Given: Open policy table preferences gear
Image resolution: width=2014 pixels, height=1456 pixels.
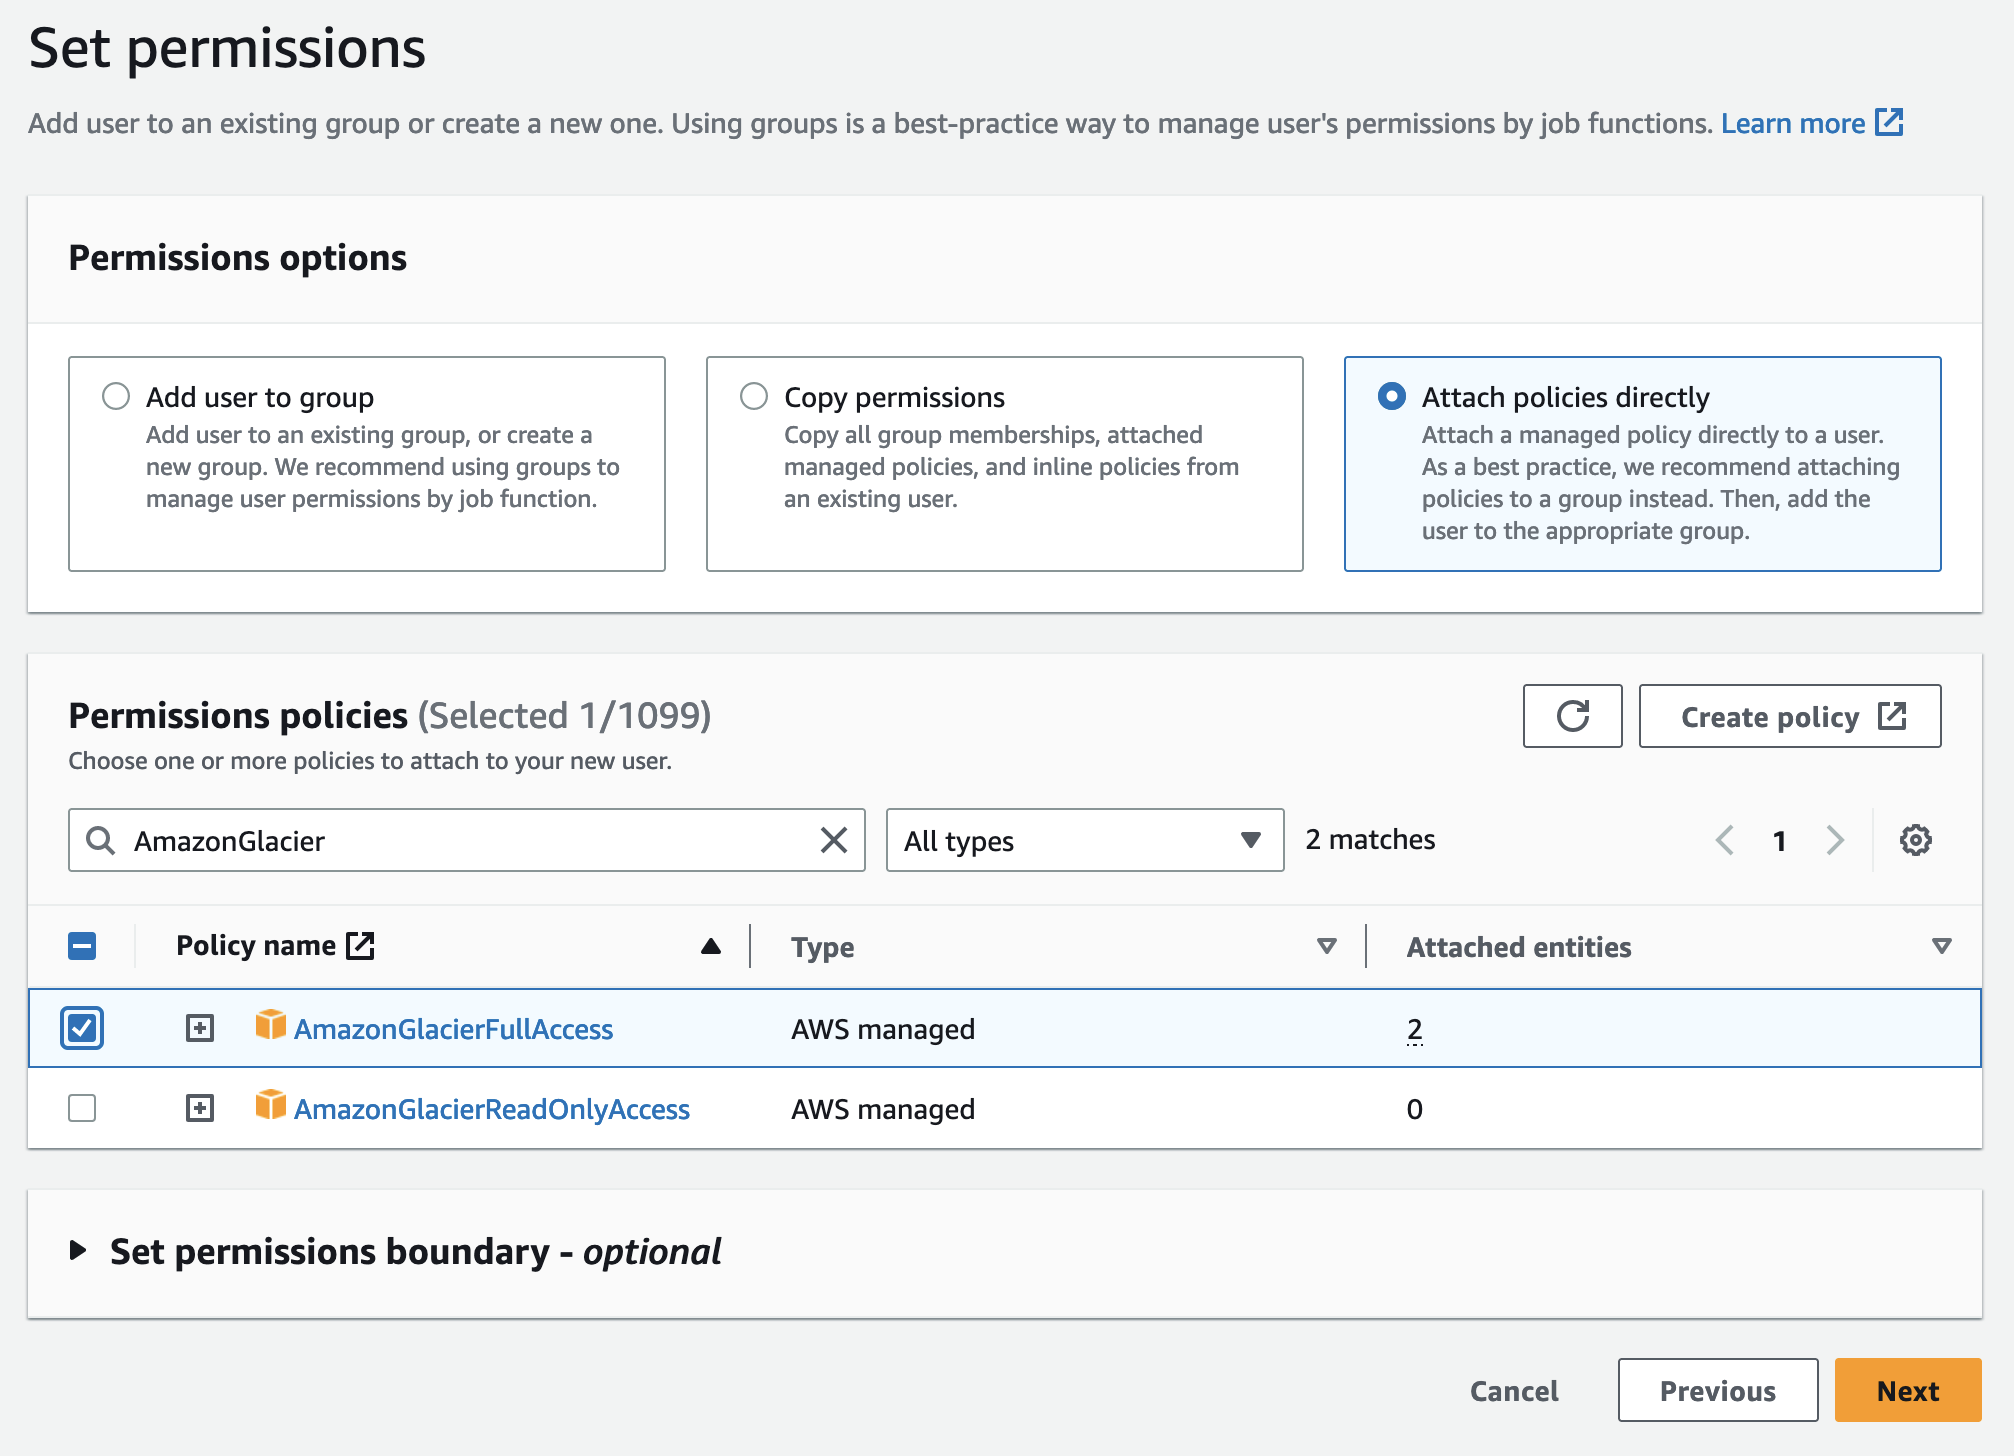Looking at the screenshot, I should 1915,840.
